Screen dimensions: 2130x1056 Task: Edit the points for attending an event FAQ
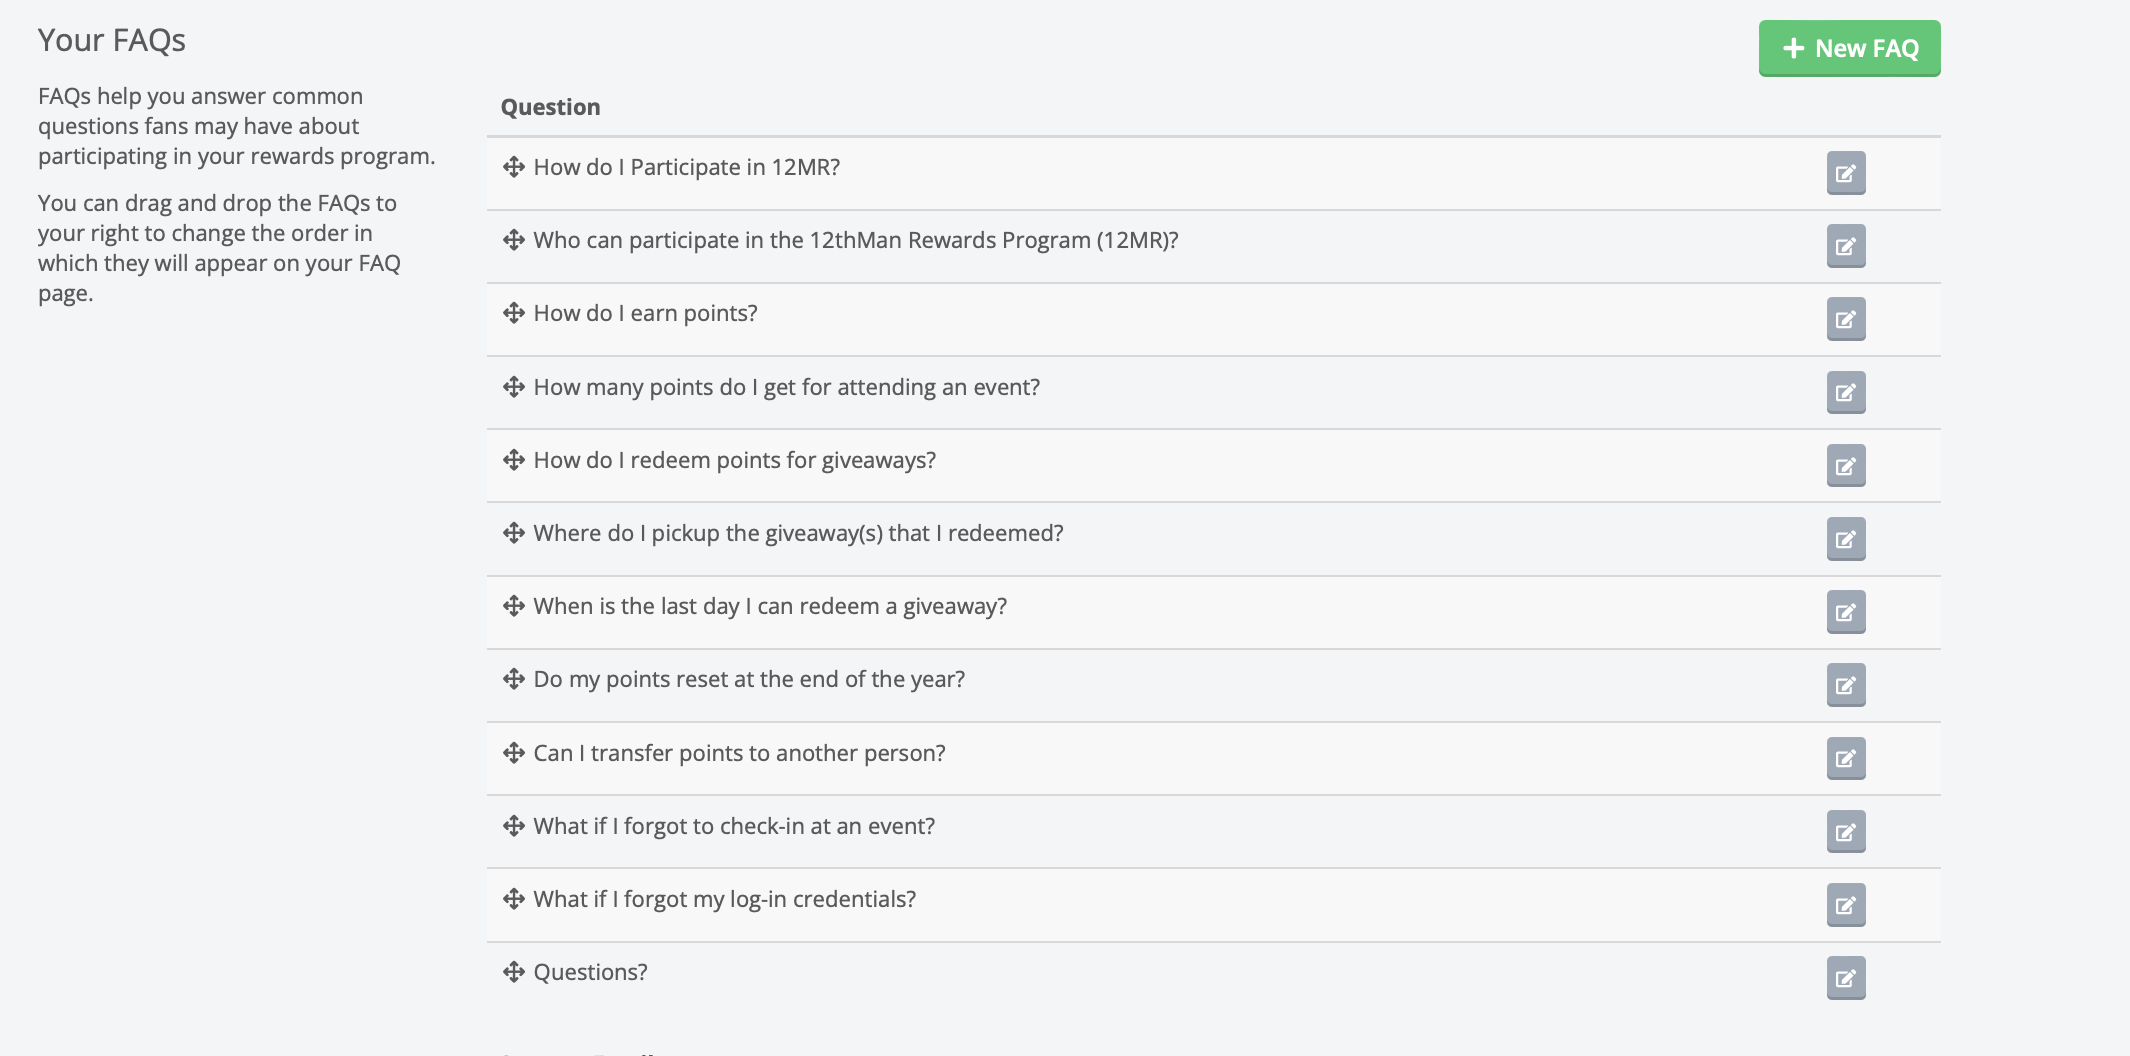click(1845, 392)
